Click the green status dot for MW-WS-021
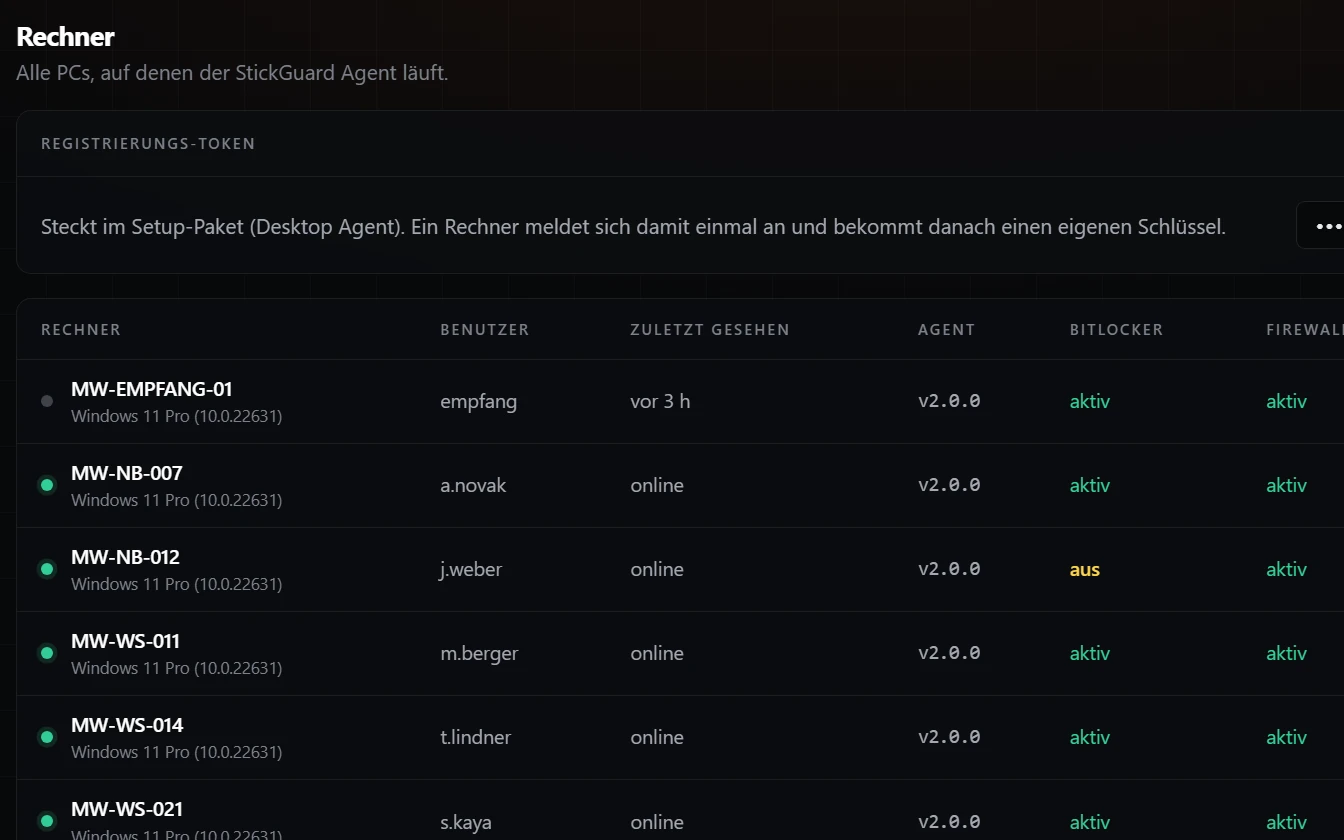This screenshot has height=840, width=1344. [x=47, y=821]
